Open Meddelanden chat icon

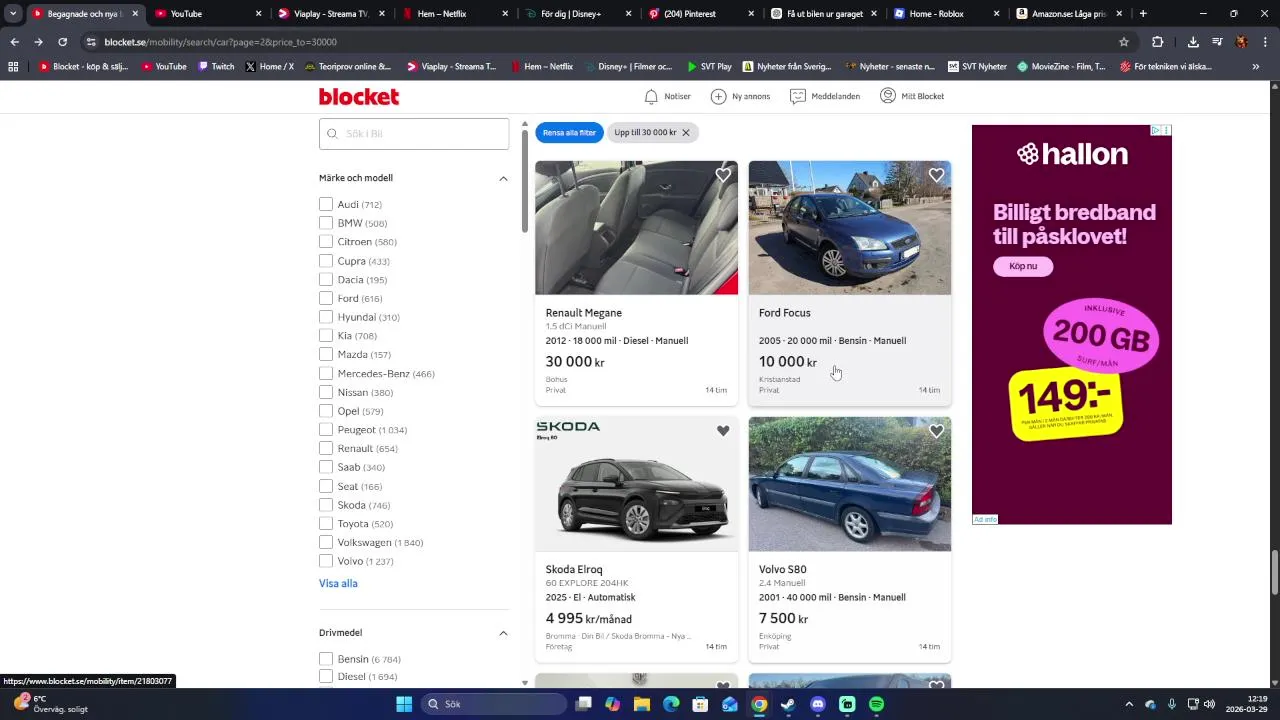(x=798, y=96)
